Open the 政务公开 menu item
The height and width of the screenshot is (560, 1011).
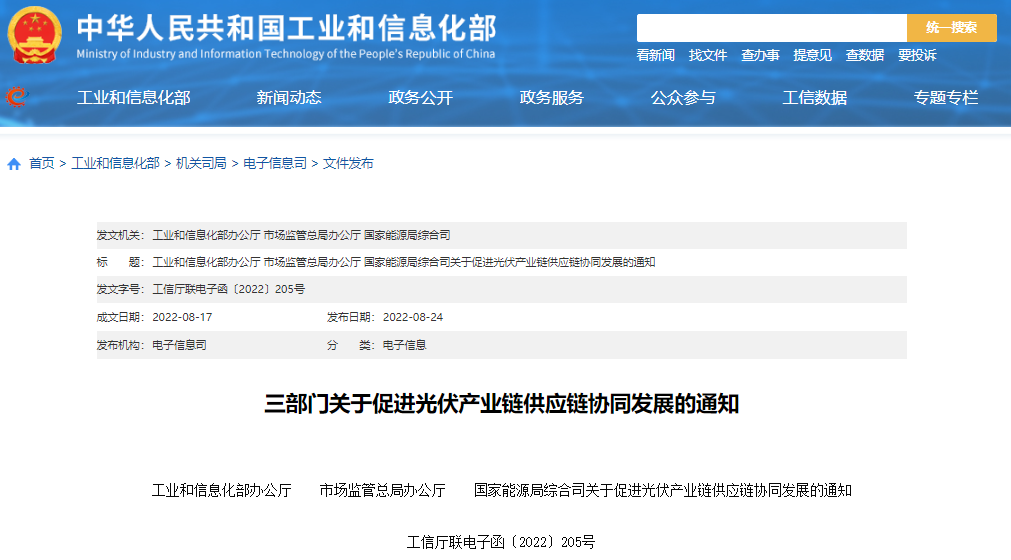coord(420,98)
